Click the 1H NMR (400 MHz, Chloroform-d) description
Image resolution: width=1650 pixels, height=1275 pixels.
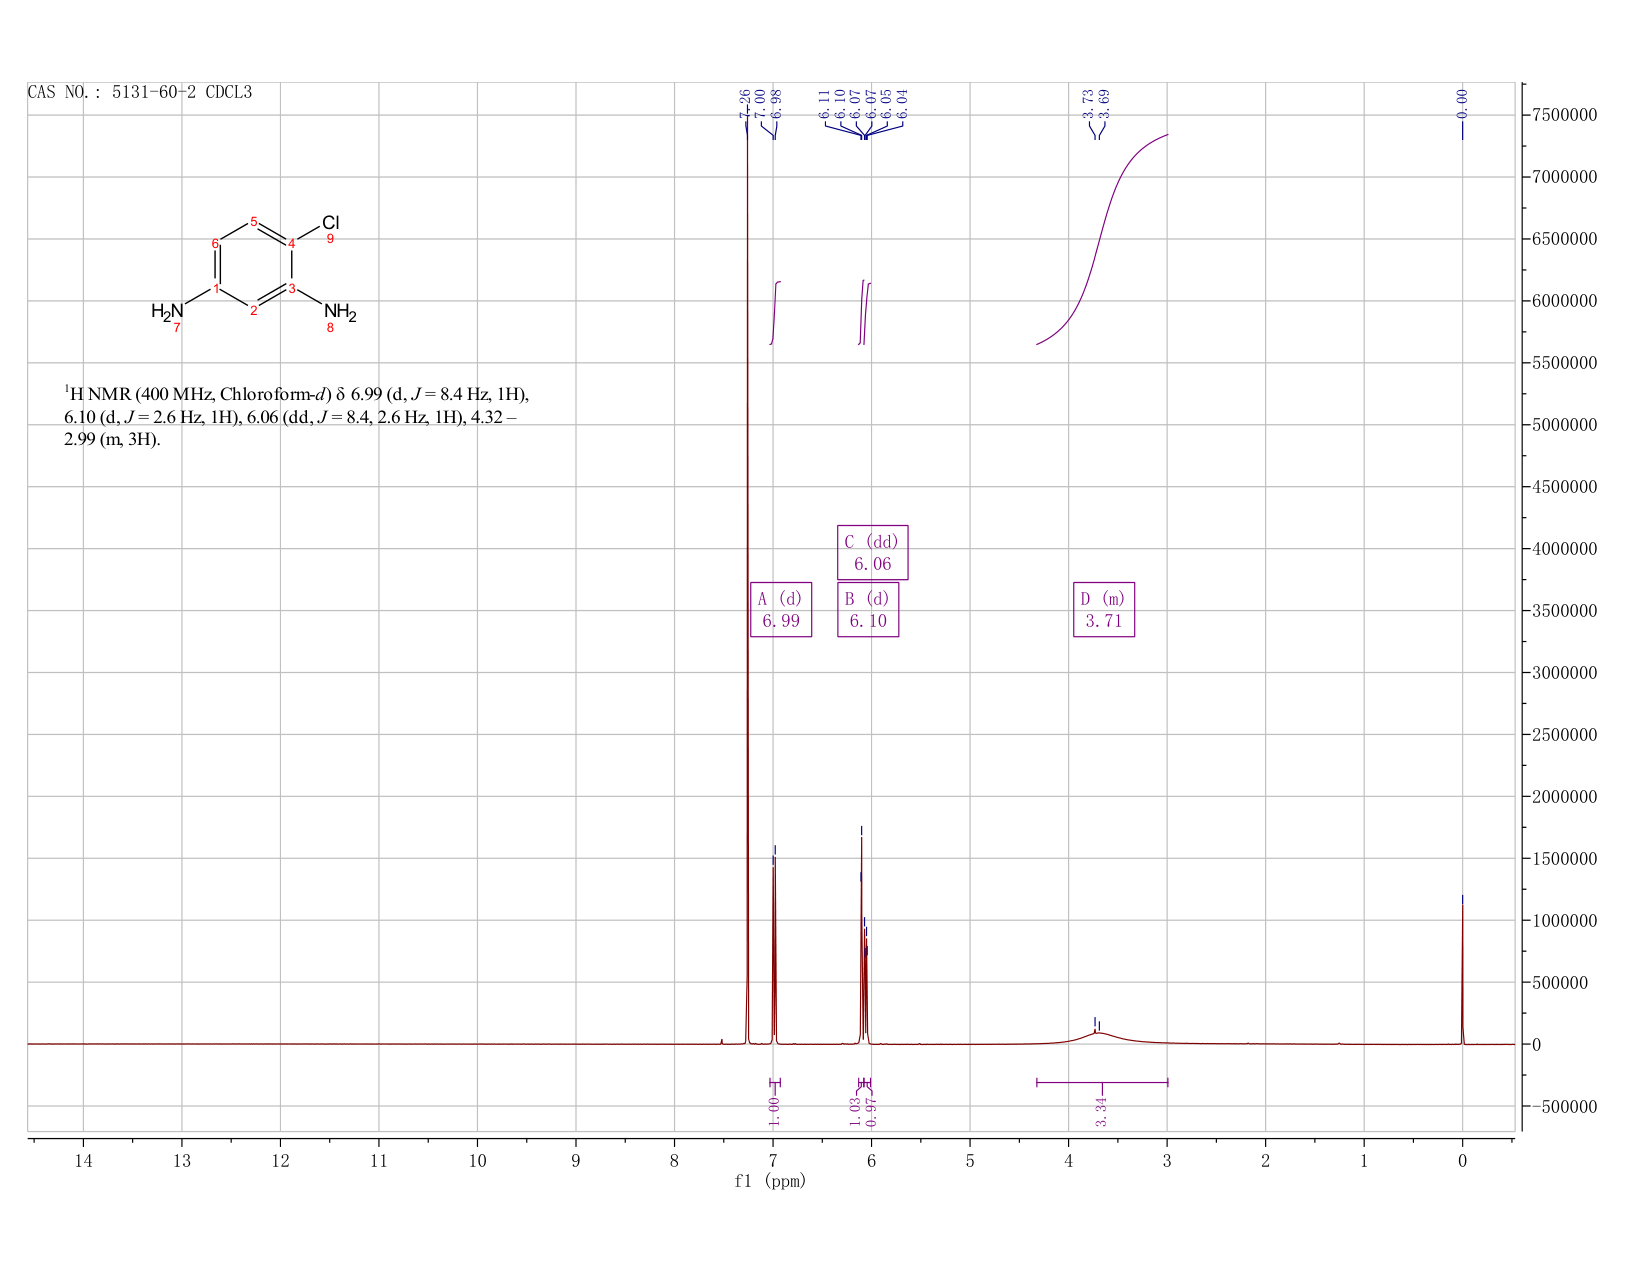297,416
